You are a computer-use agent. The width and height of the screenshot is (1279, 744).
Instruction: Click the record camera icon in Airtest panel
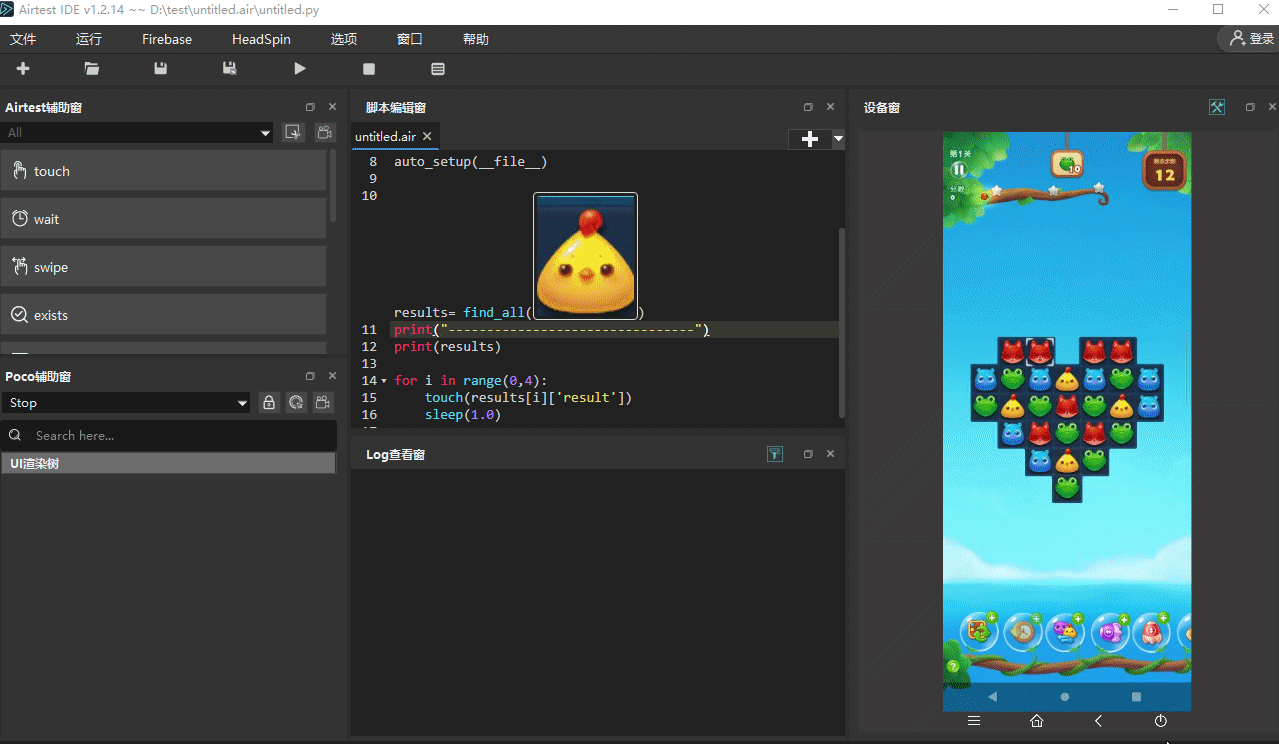[x=325, y=132]
